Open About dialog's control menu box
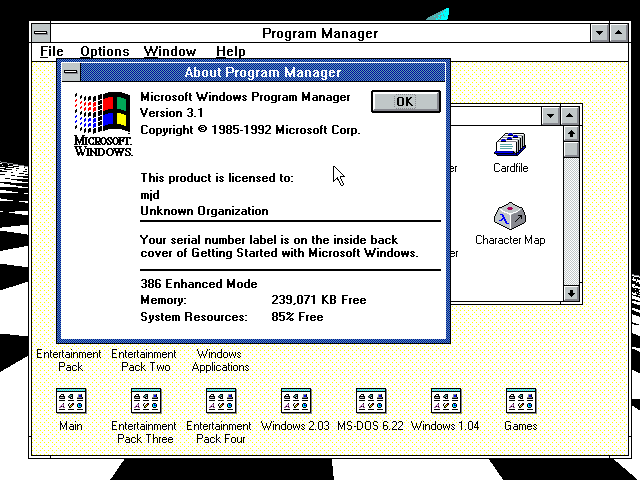Screen dimensions: 640x480 [71, 72]
